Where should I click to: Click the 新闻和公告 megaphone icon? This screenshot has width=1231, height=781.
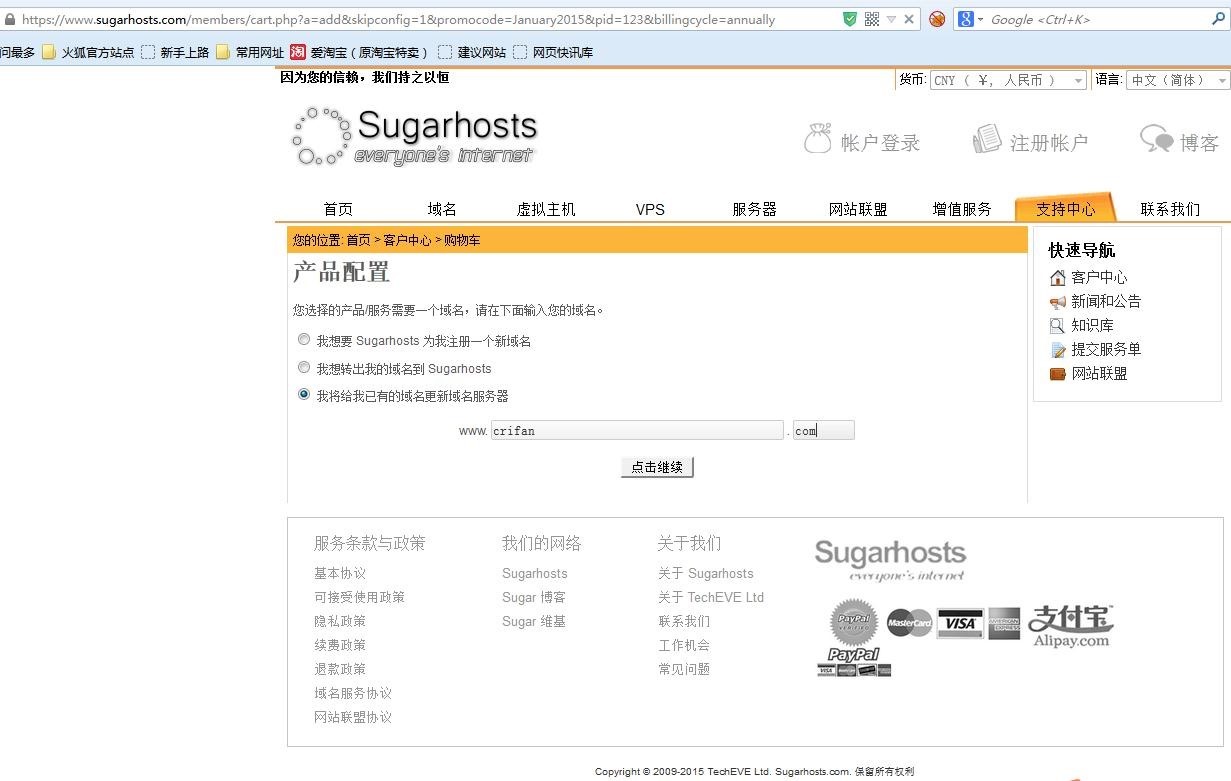coord(1057,301)
